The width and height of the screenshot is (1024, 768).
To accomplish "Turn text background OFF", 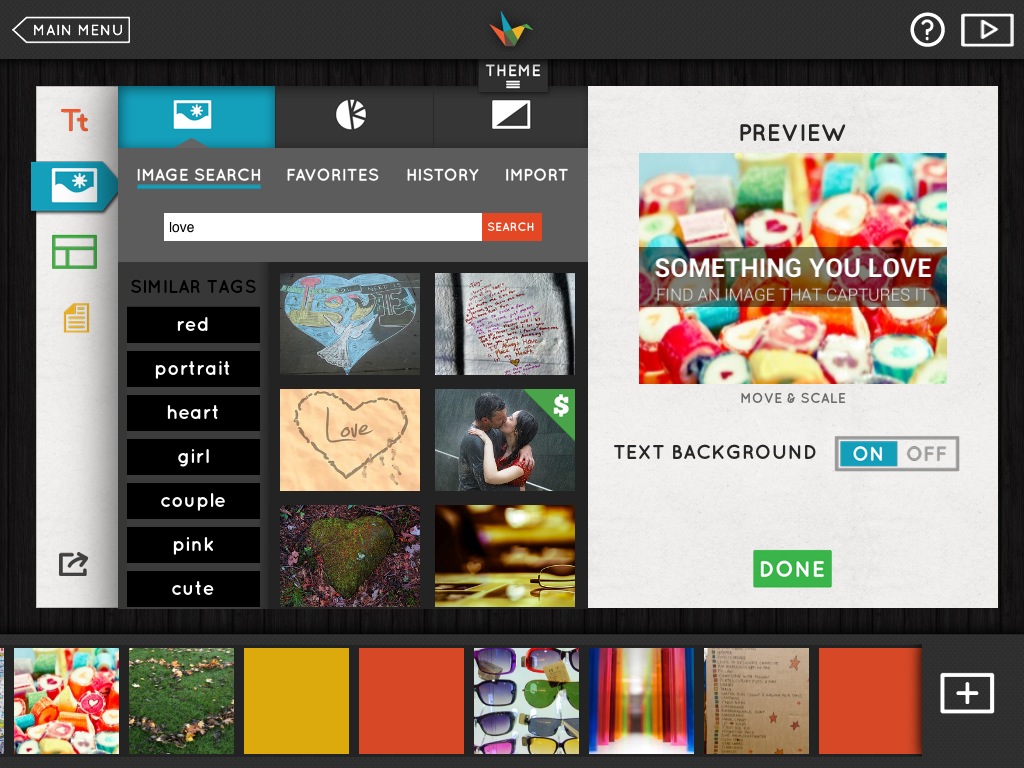I will [926, 453].
